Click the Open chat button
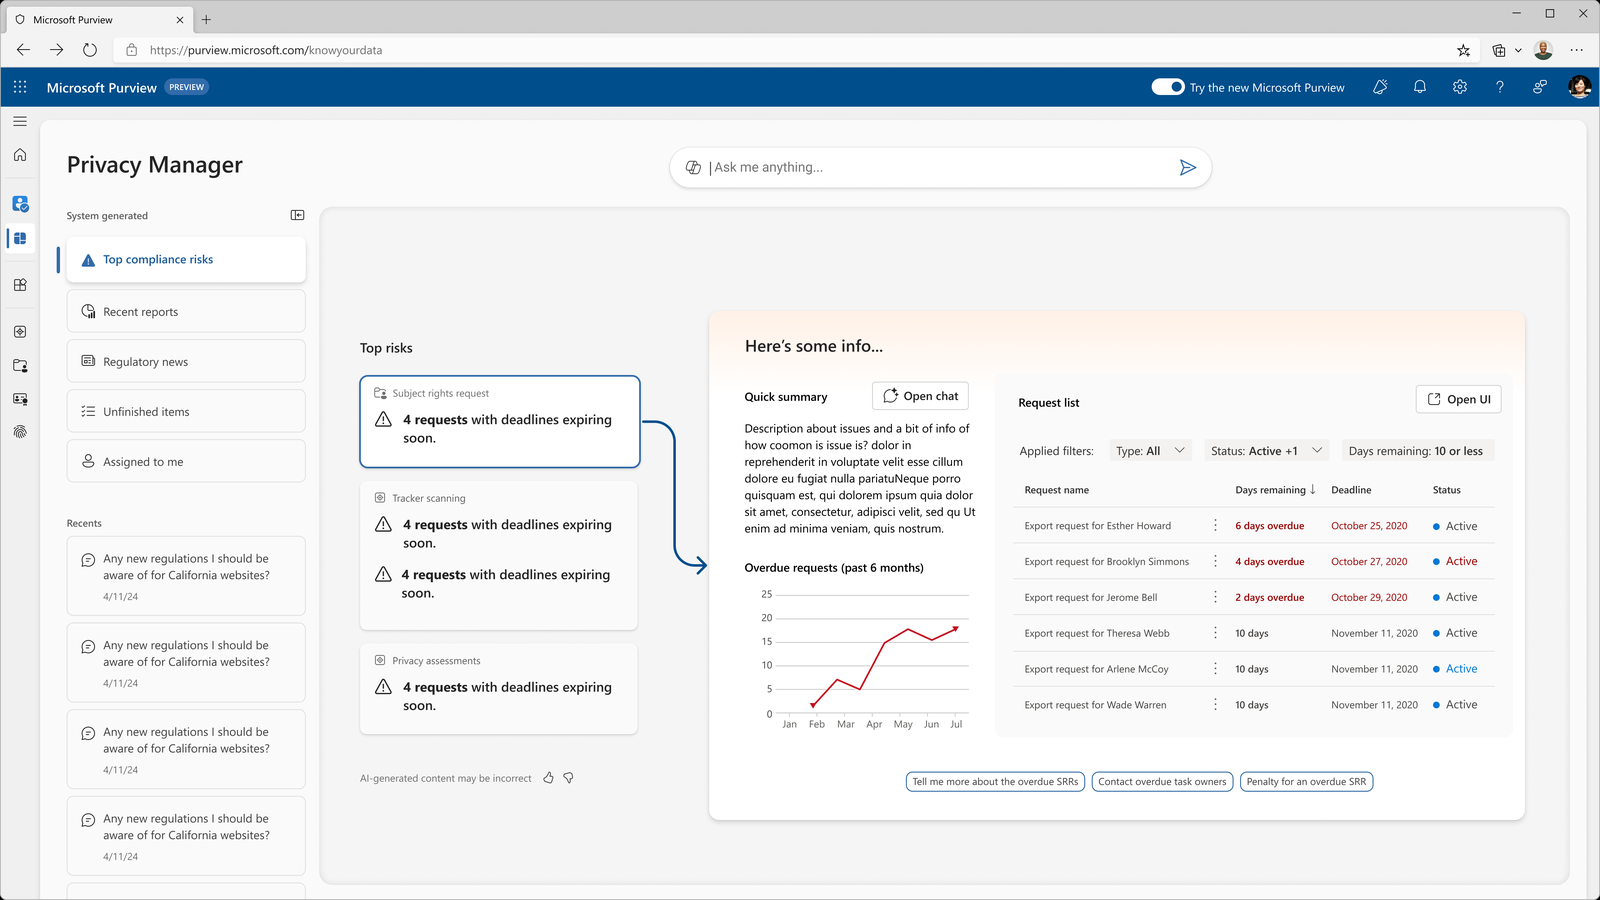1600x900 pixels. (x=920, y=396)
